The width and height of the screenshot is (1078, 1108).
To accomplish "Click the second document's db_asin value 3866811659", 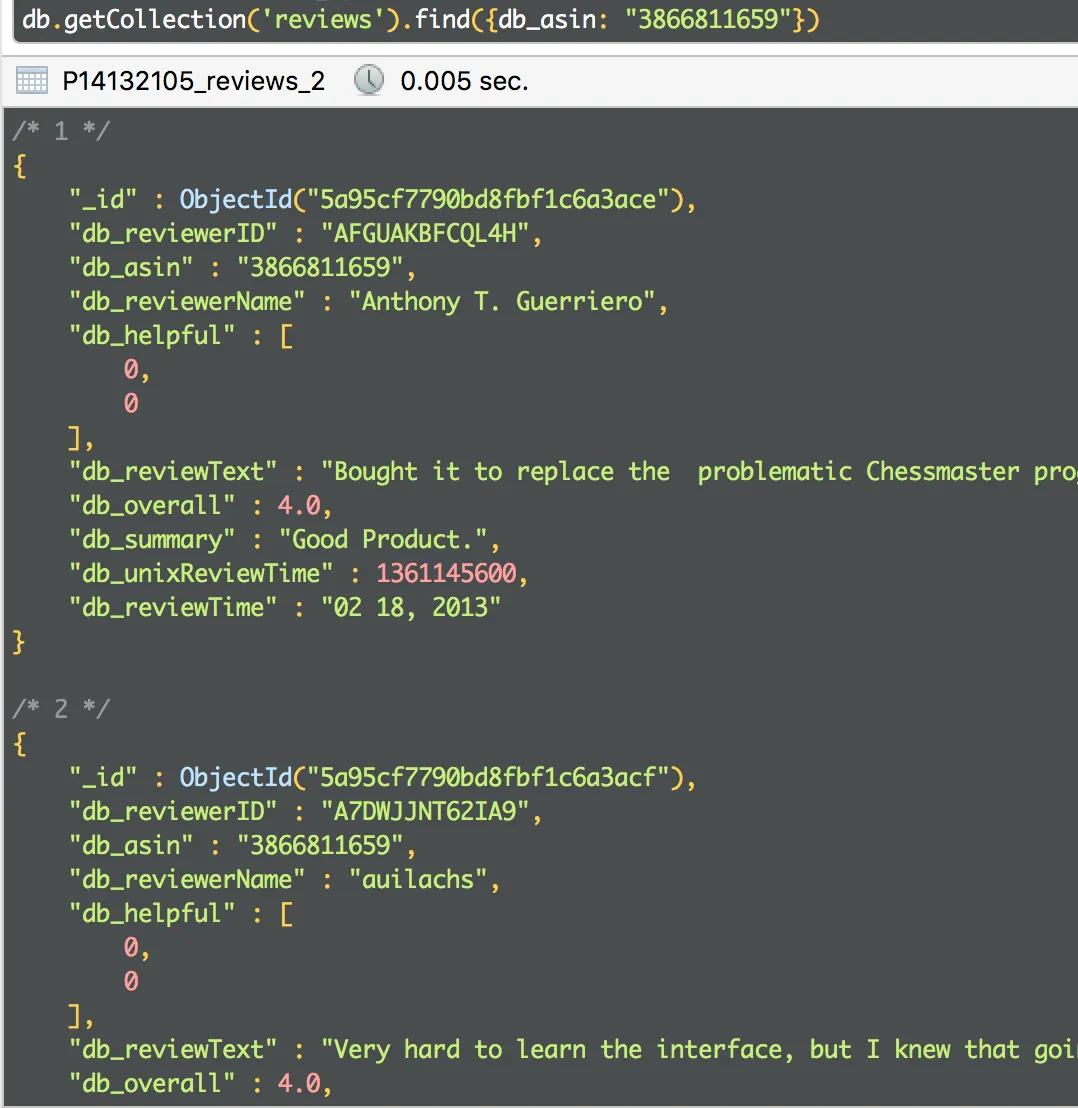I will coord(320,846).
